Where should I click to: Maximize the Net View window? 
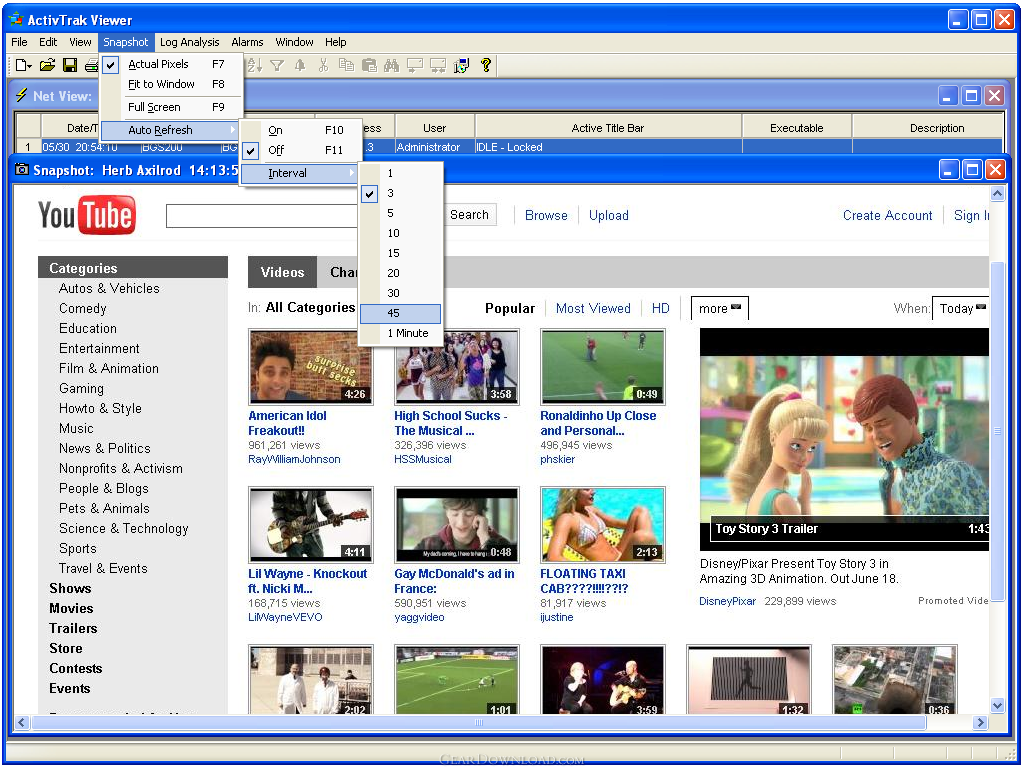tap(971, 96)
